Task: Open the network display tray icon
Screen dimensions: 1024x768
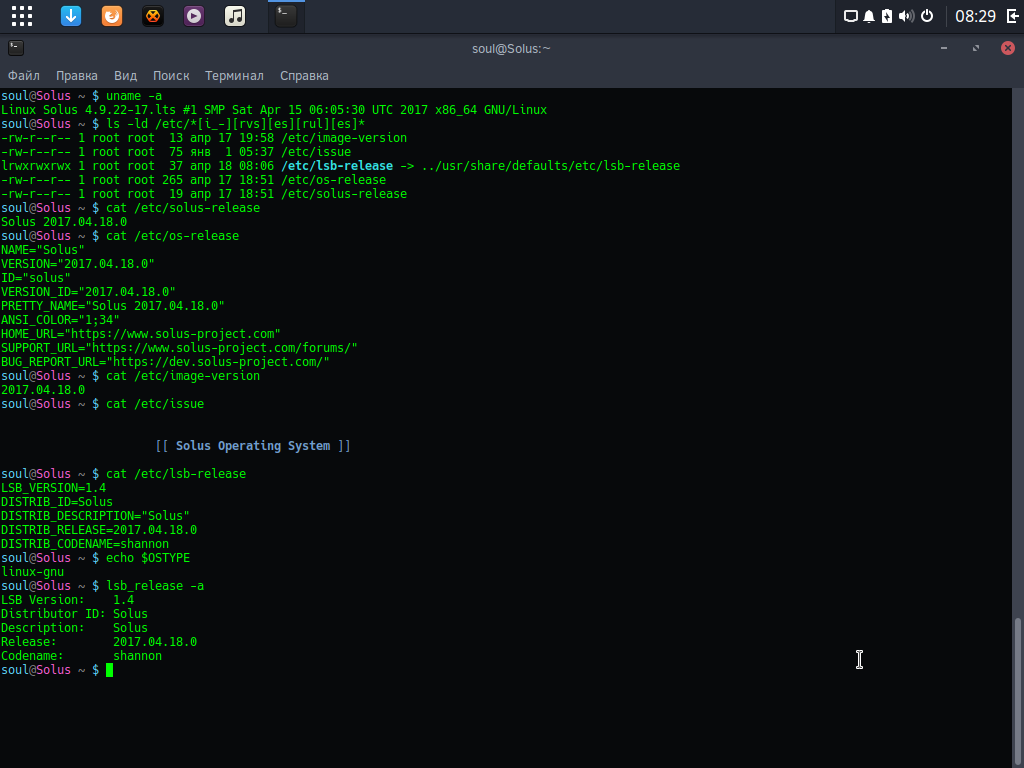Action: pyautogui.click(x=850, y=16)
